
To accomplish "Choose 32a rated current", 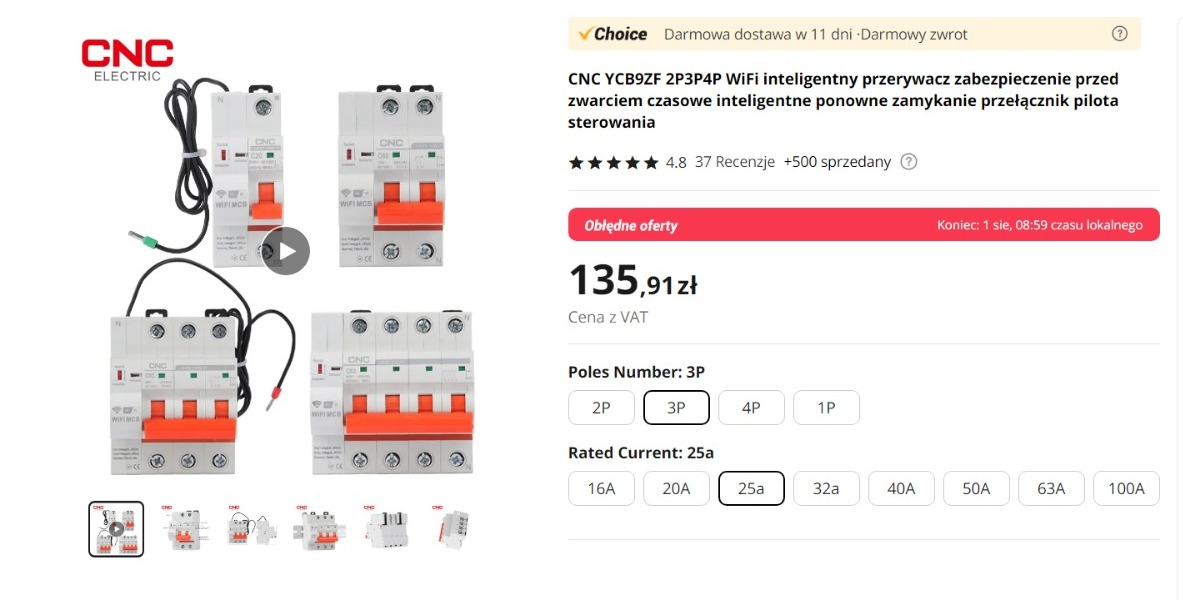I will coord(826,488).
